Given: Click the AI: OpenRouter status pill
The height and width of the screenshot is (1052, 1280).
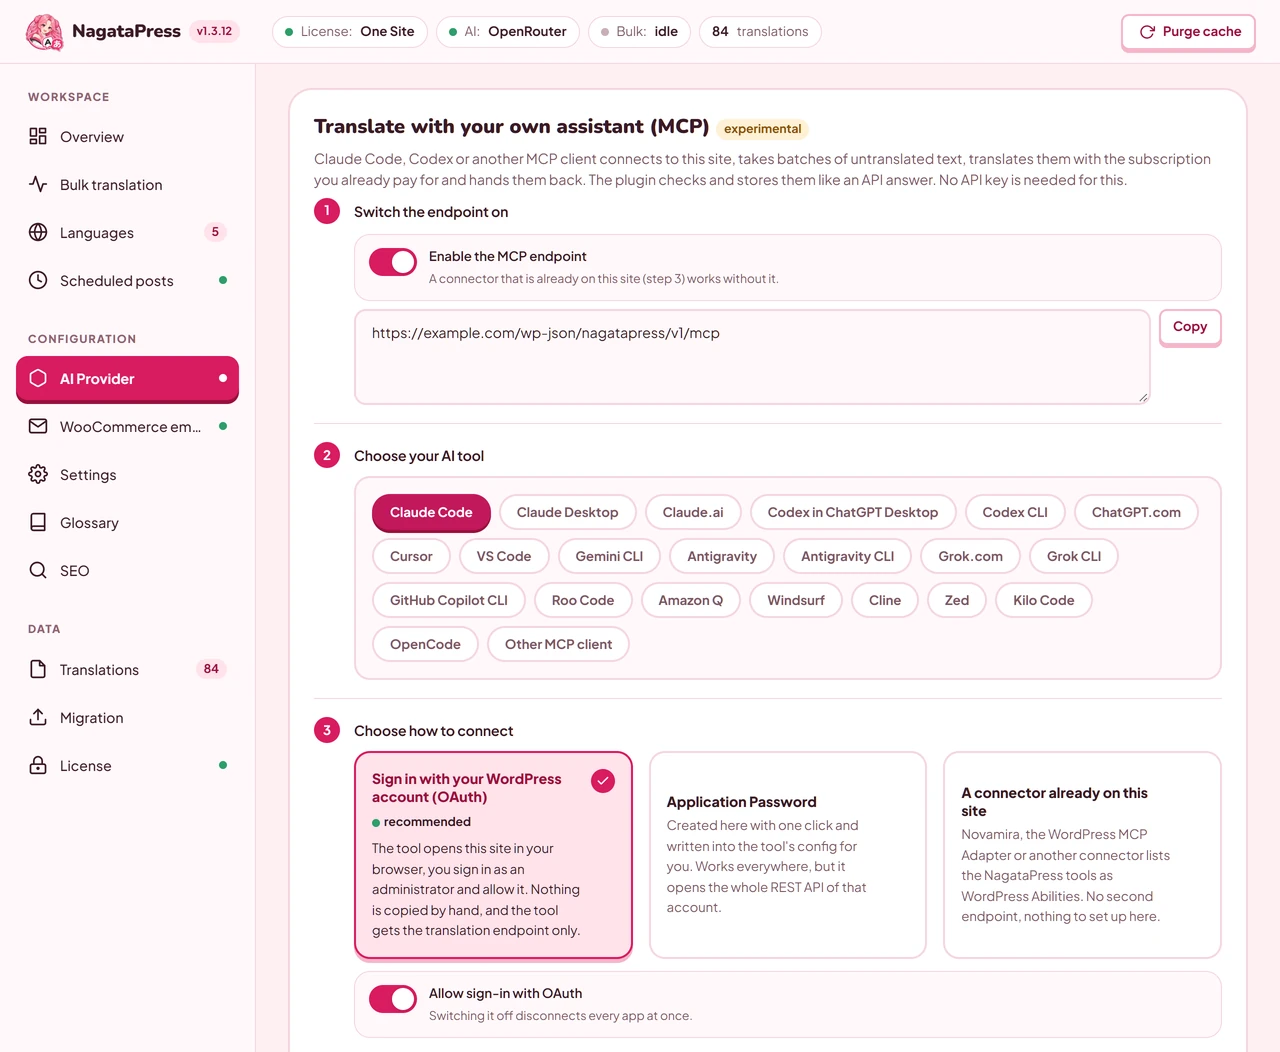Looking at the screenshot, I should tap(508, 32).
